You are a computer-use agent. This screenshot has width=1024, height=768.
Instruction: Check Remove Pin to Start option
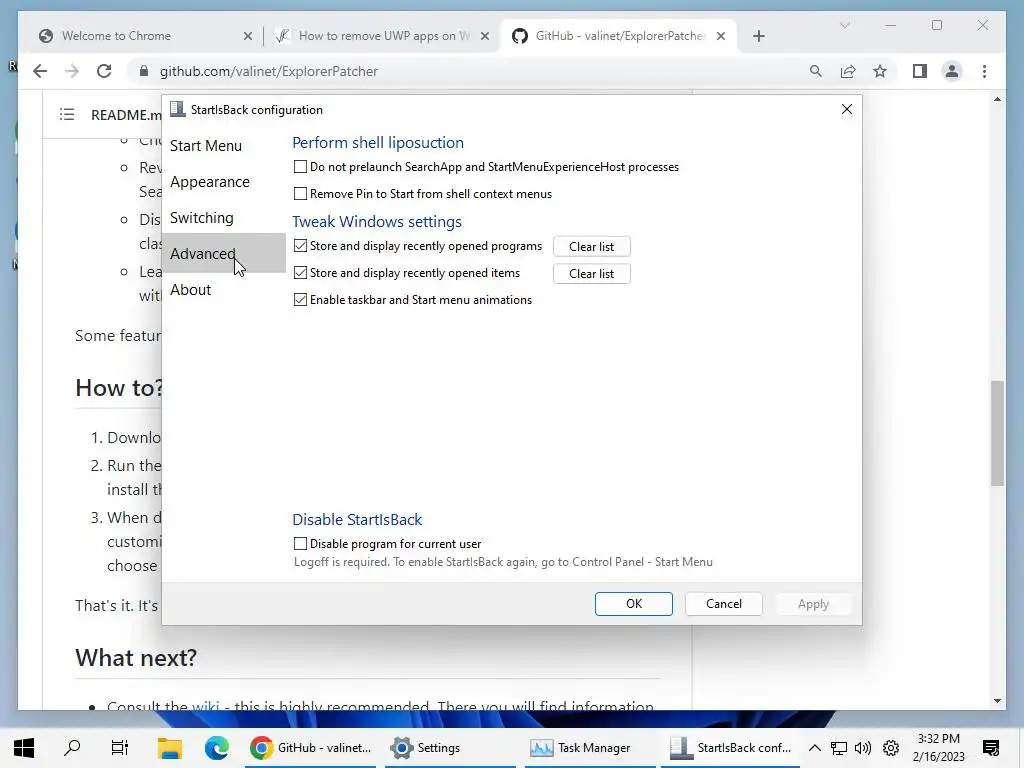(x=300, y=193)
